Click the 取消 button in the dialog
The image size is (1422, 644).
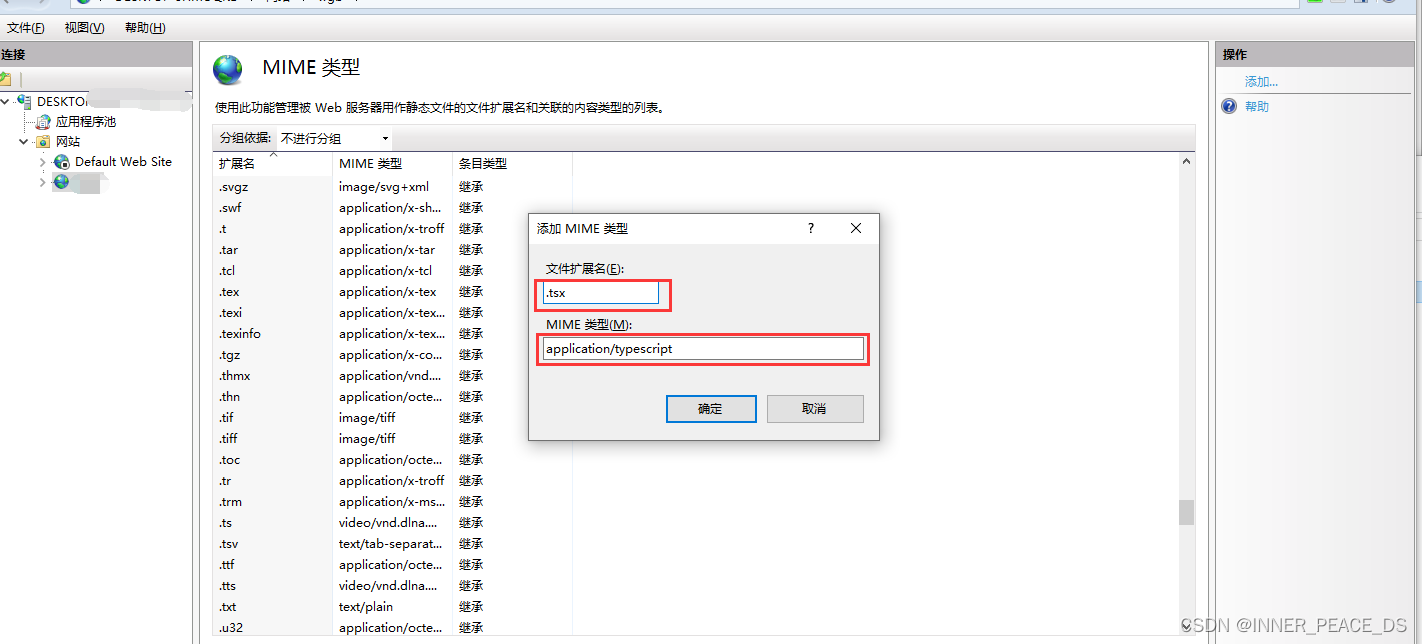pyautogui.click(x=815, y=409)
